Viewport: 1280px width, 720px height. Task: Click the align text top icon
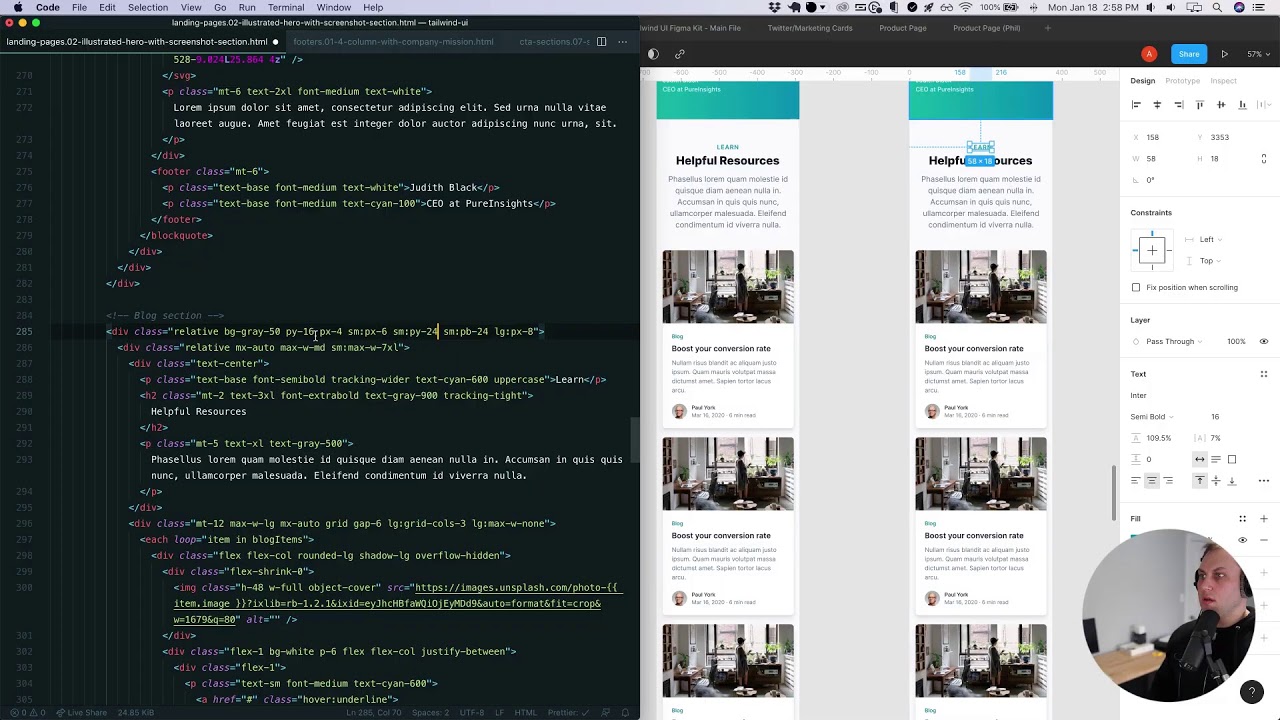[x=1200, y=479]
